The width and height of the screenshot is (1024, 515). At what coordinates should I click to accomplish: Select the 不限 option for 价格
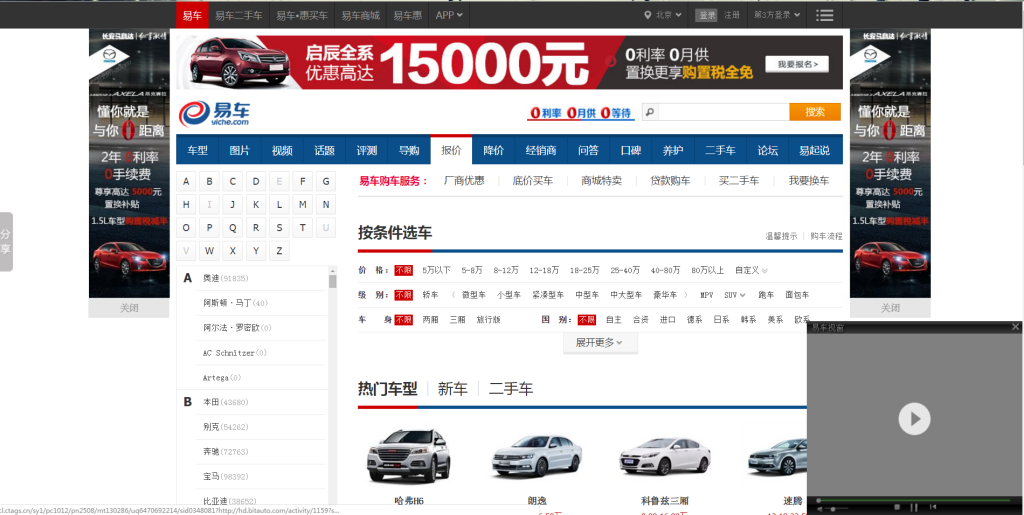403,270
